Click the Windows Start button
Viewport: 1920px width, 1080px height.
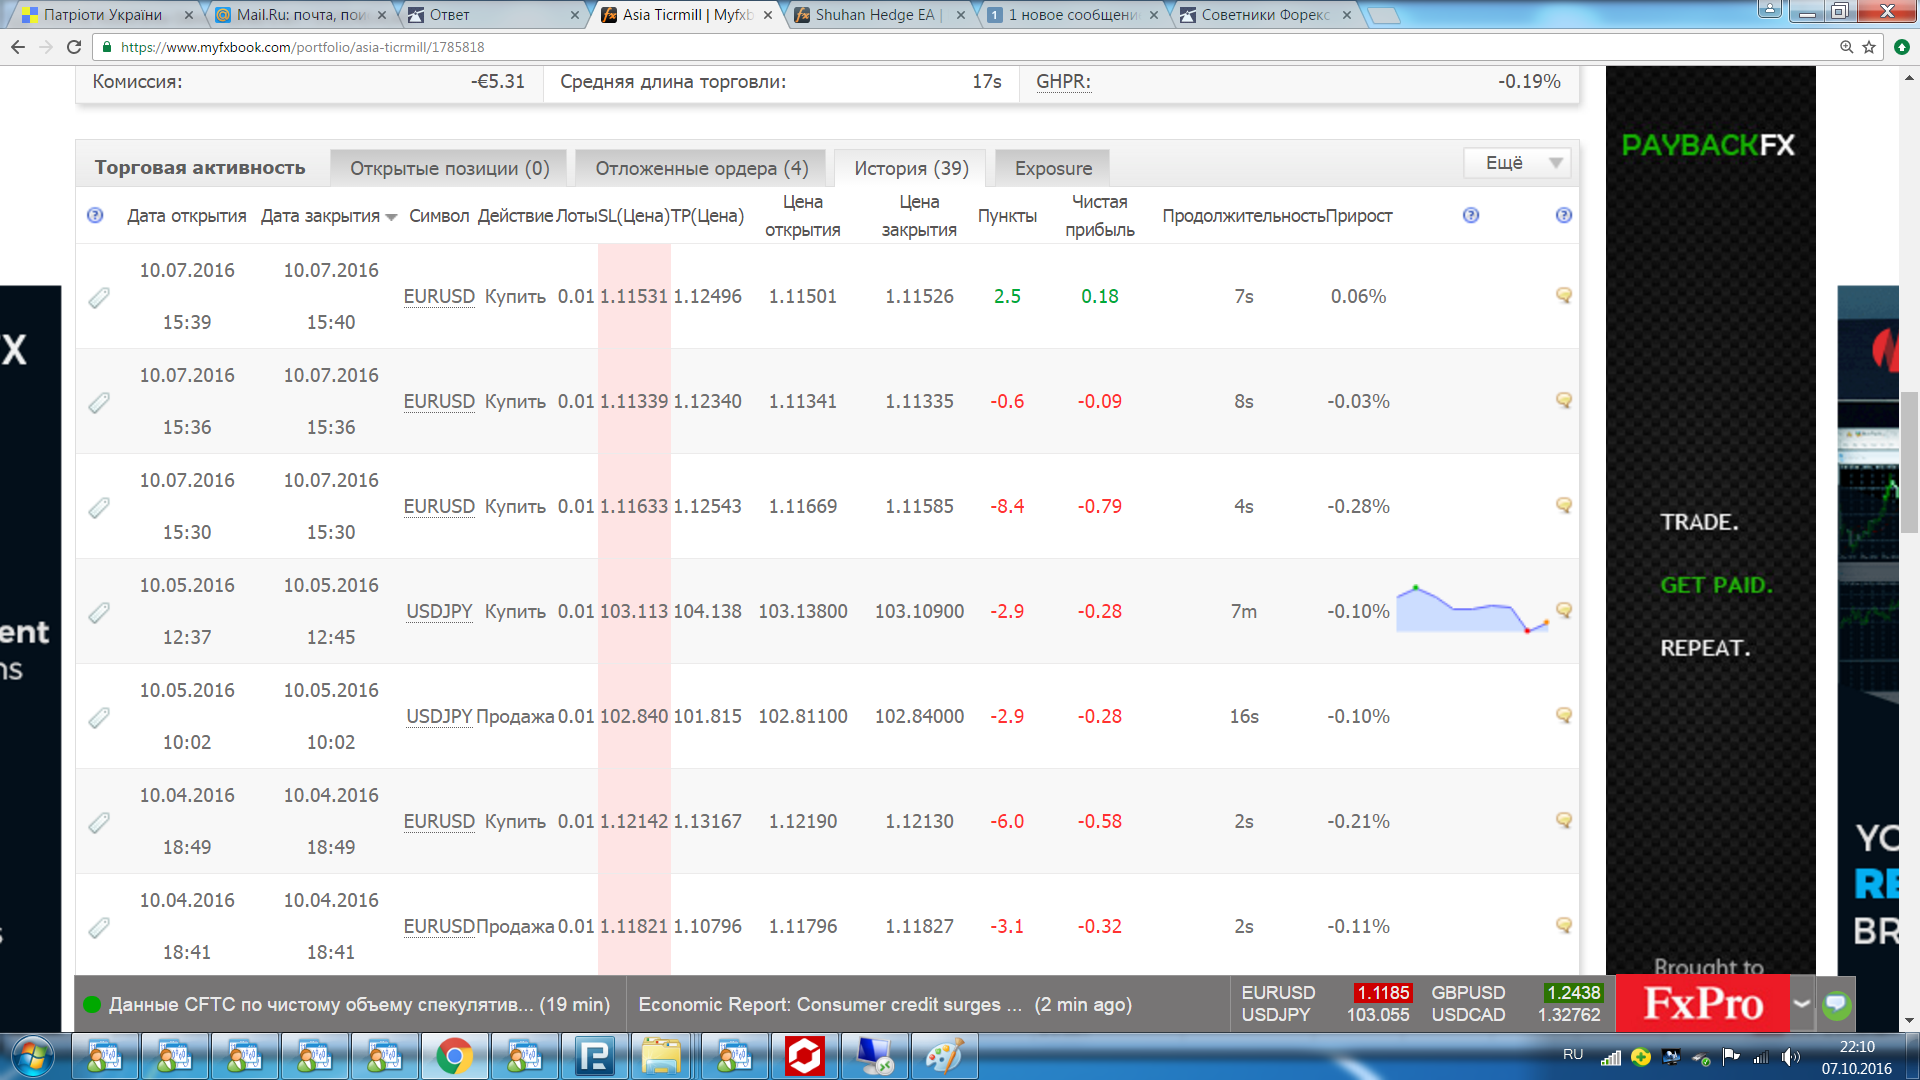32,1056
